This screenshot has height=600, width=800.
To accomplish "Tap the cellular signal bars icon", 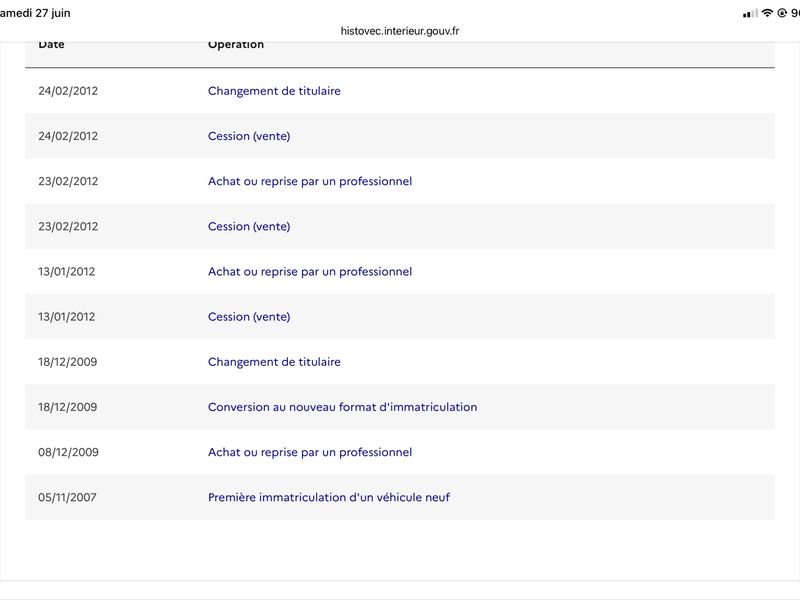I will pos(750,14).
